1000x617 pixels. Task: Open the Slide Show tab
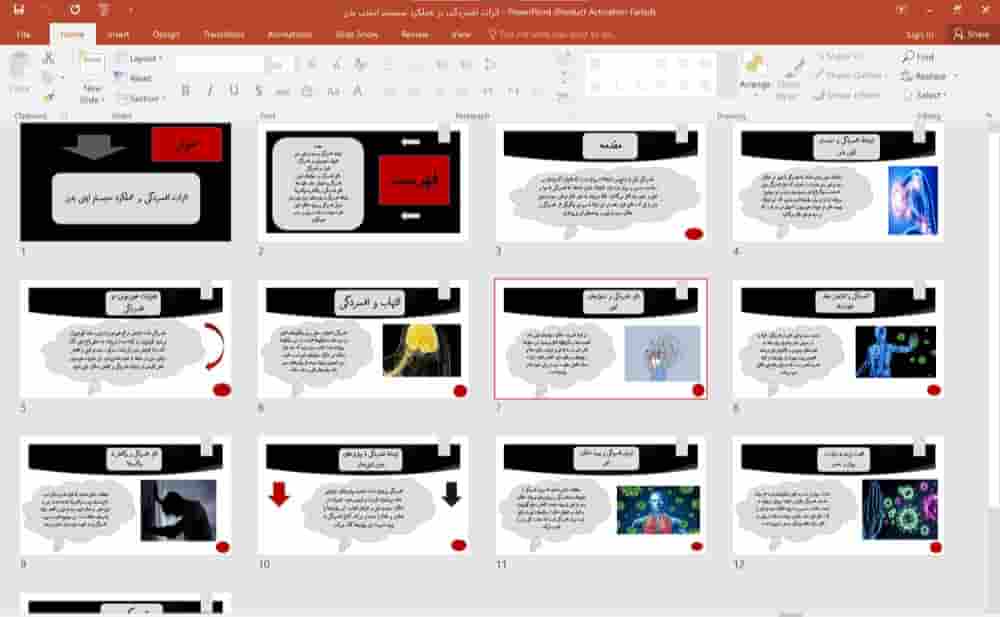[356, 34]
